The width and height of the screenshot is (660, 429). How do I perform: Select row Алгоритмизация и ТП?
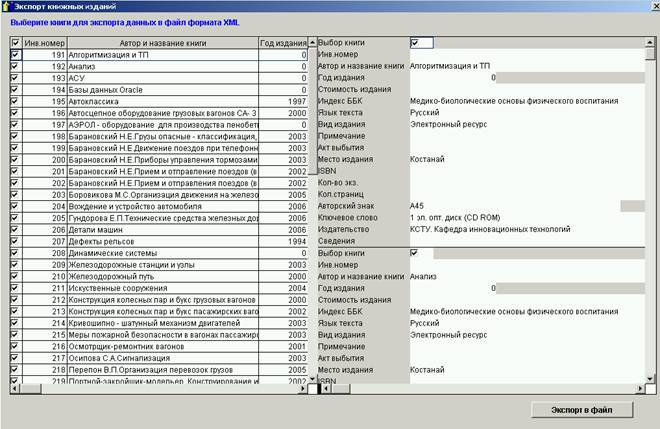(163, 55)
